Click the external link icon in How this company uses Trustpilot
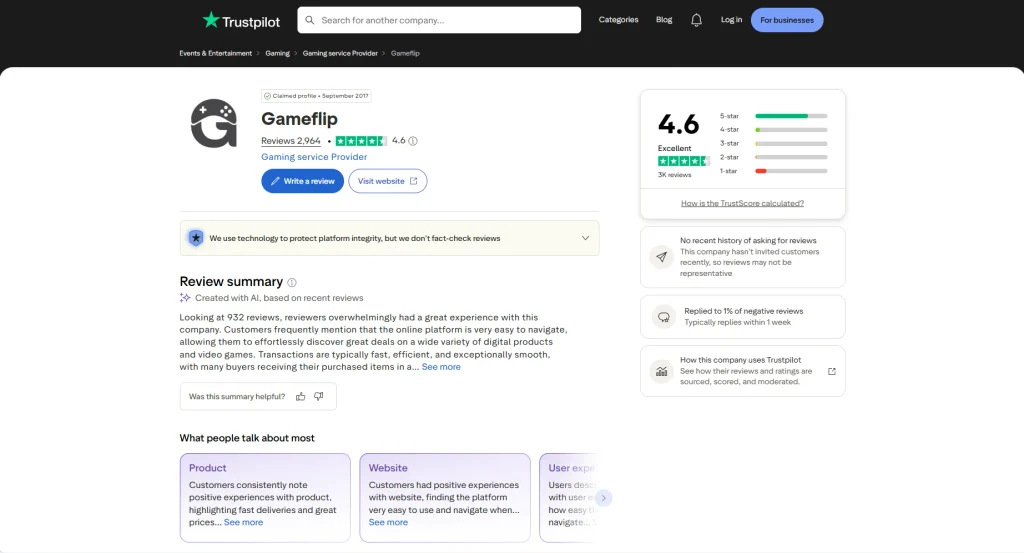 point(831,371)
